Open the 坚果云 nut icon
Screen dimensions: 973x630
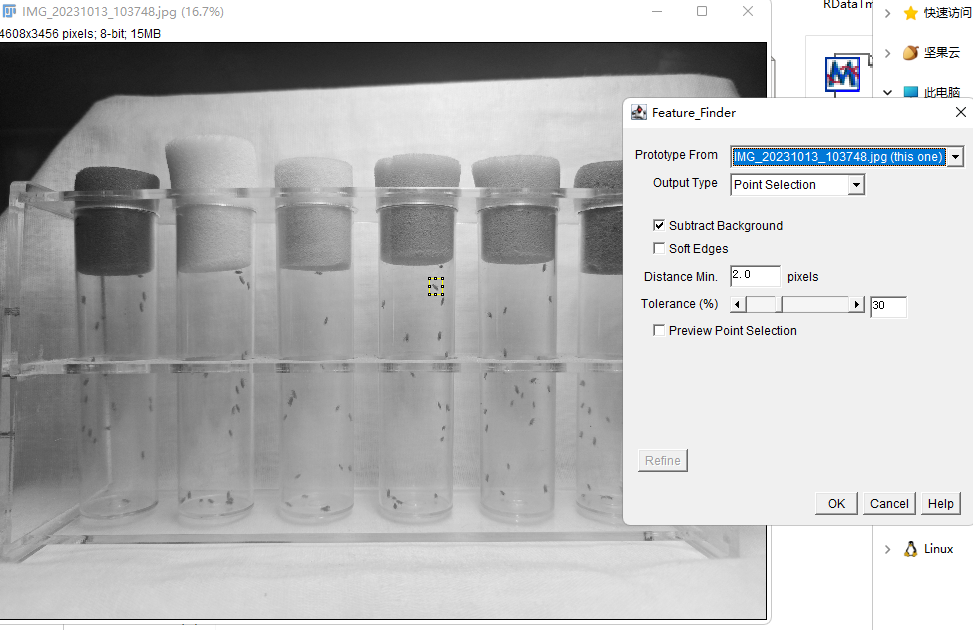click(x=910, y=53)
